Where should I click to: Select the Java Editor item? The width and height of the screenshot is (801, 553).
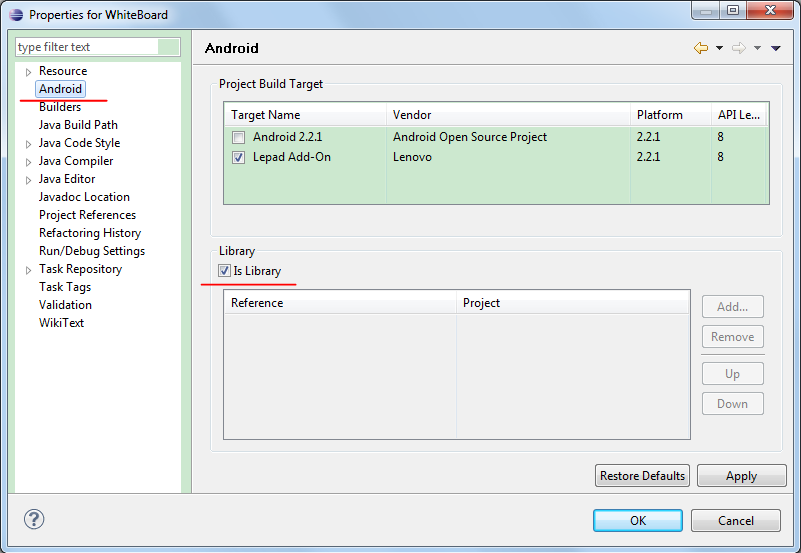67,179
